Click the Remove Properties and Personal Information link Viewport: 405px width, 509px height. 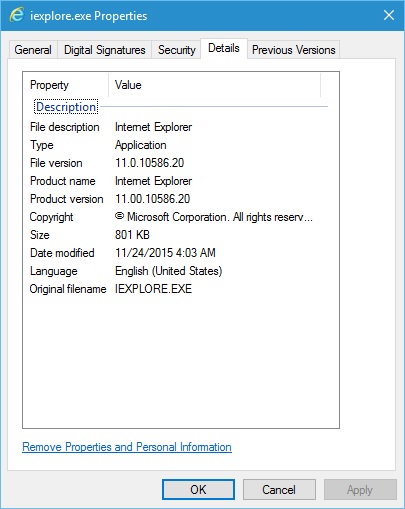[x=127, y=447]
